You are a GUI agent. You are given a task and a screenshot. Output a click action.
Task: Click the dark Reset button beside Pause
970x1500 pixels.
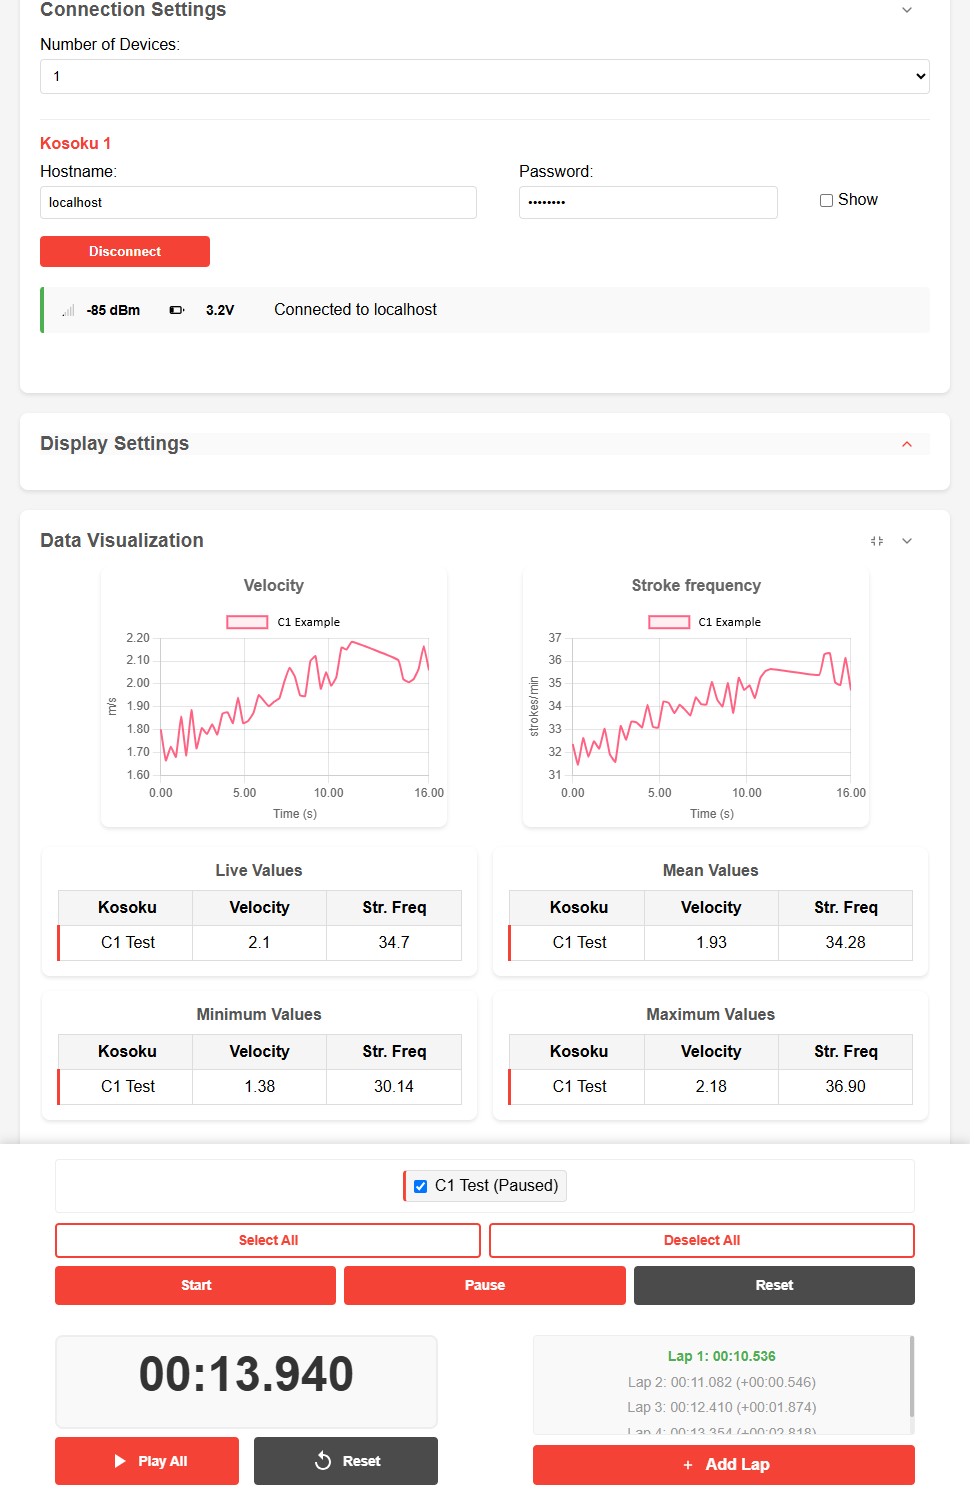774,1285
